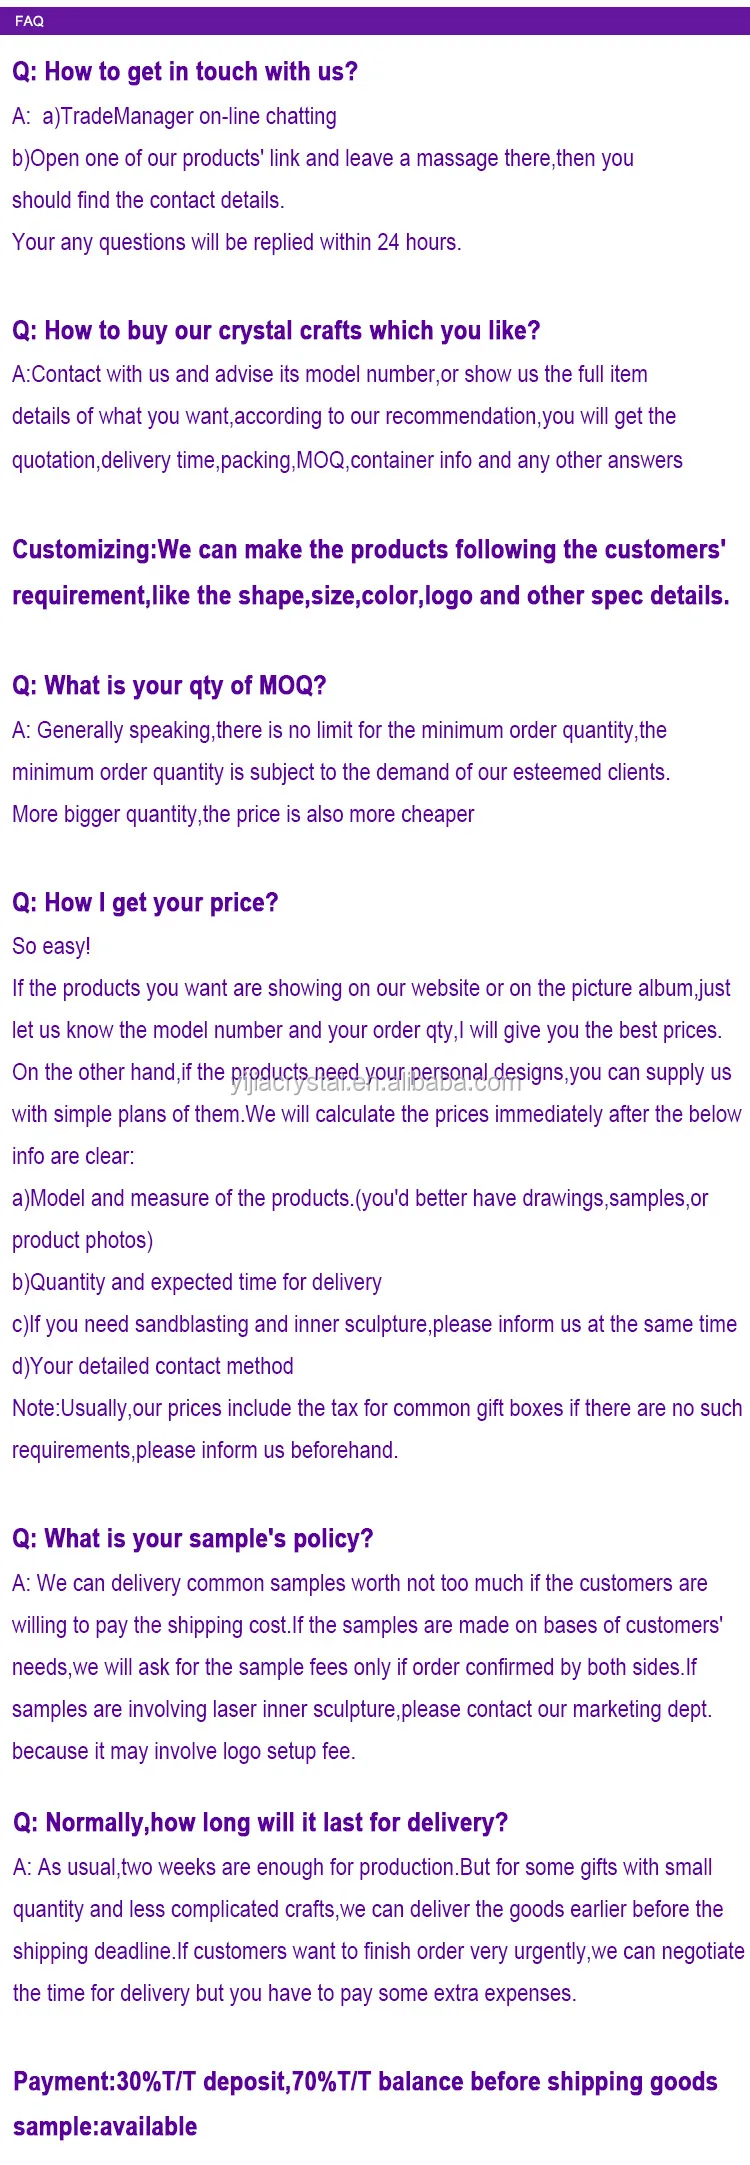
Task: Click 'd)Your detailed contact method' line
Action: coord(153,1366)
